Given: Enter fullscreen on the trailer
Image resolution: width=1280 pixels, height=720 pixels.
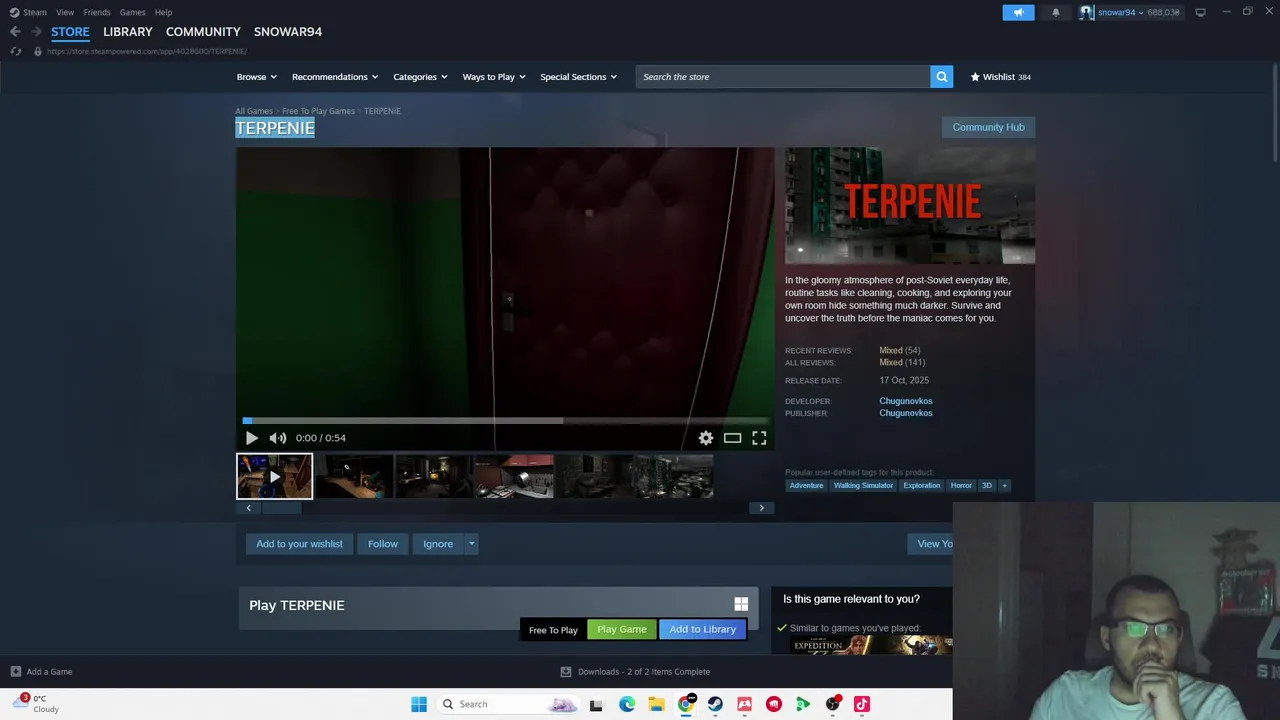Looking at the screenshot, I should coord(759,438).
